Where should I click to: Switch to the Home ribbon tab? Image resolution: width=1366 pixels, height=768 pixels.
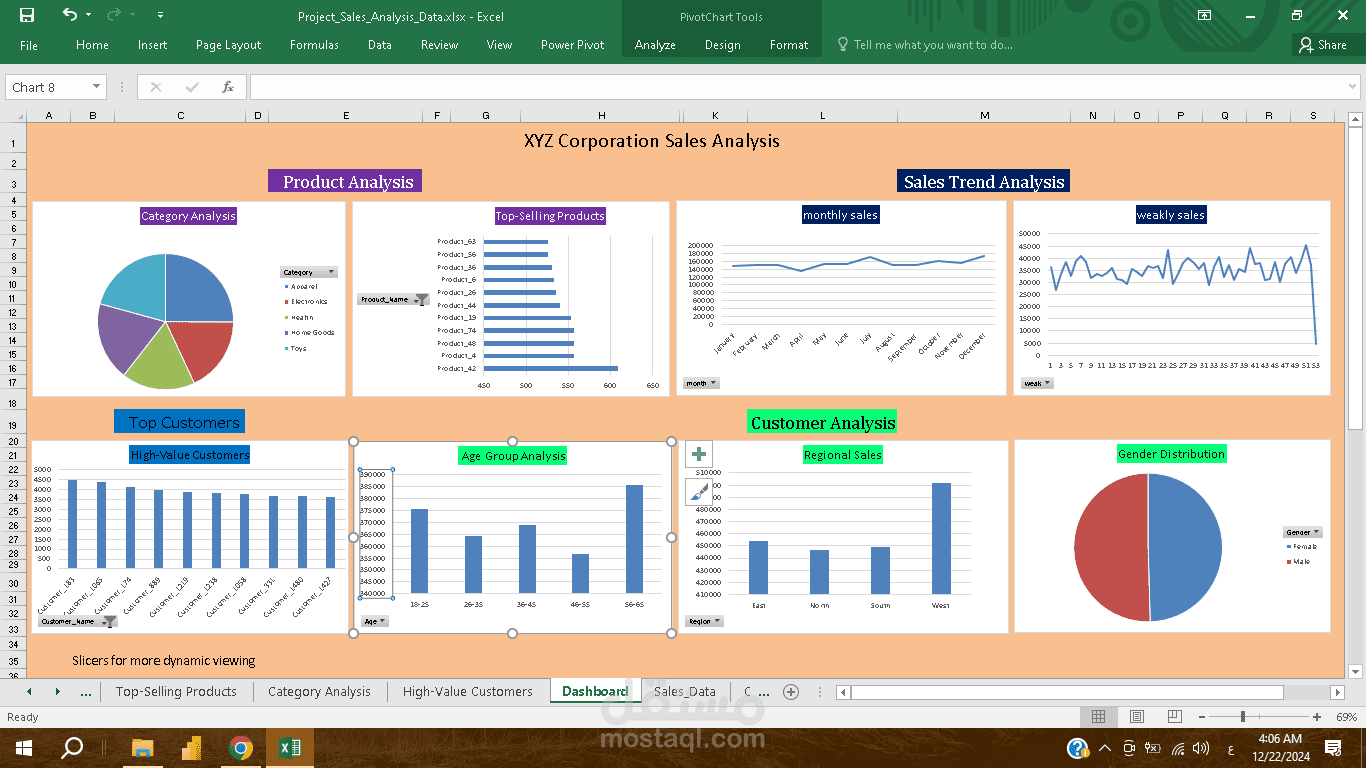92,45
